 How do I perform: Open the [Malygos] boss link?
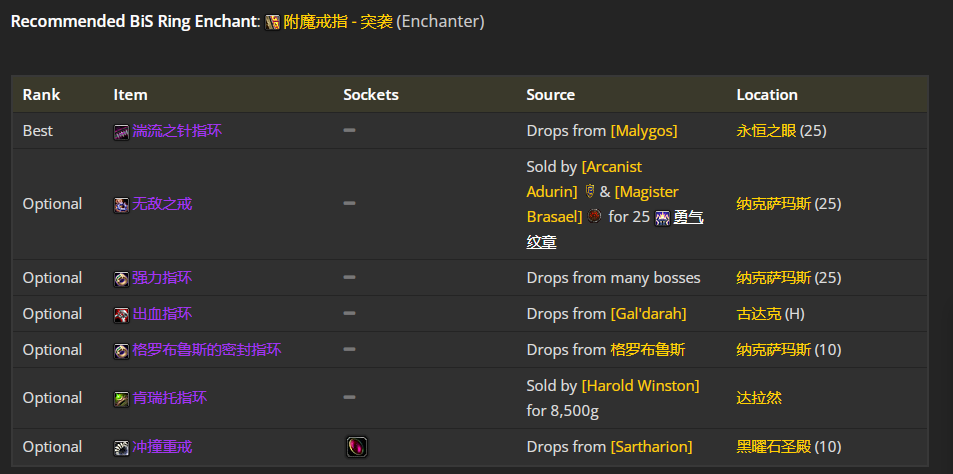click(644, 131)
